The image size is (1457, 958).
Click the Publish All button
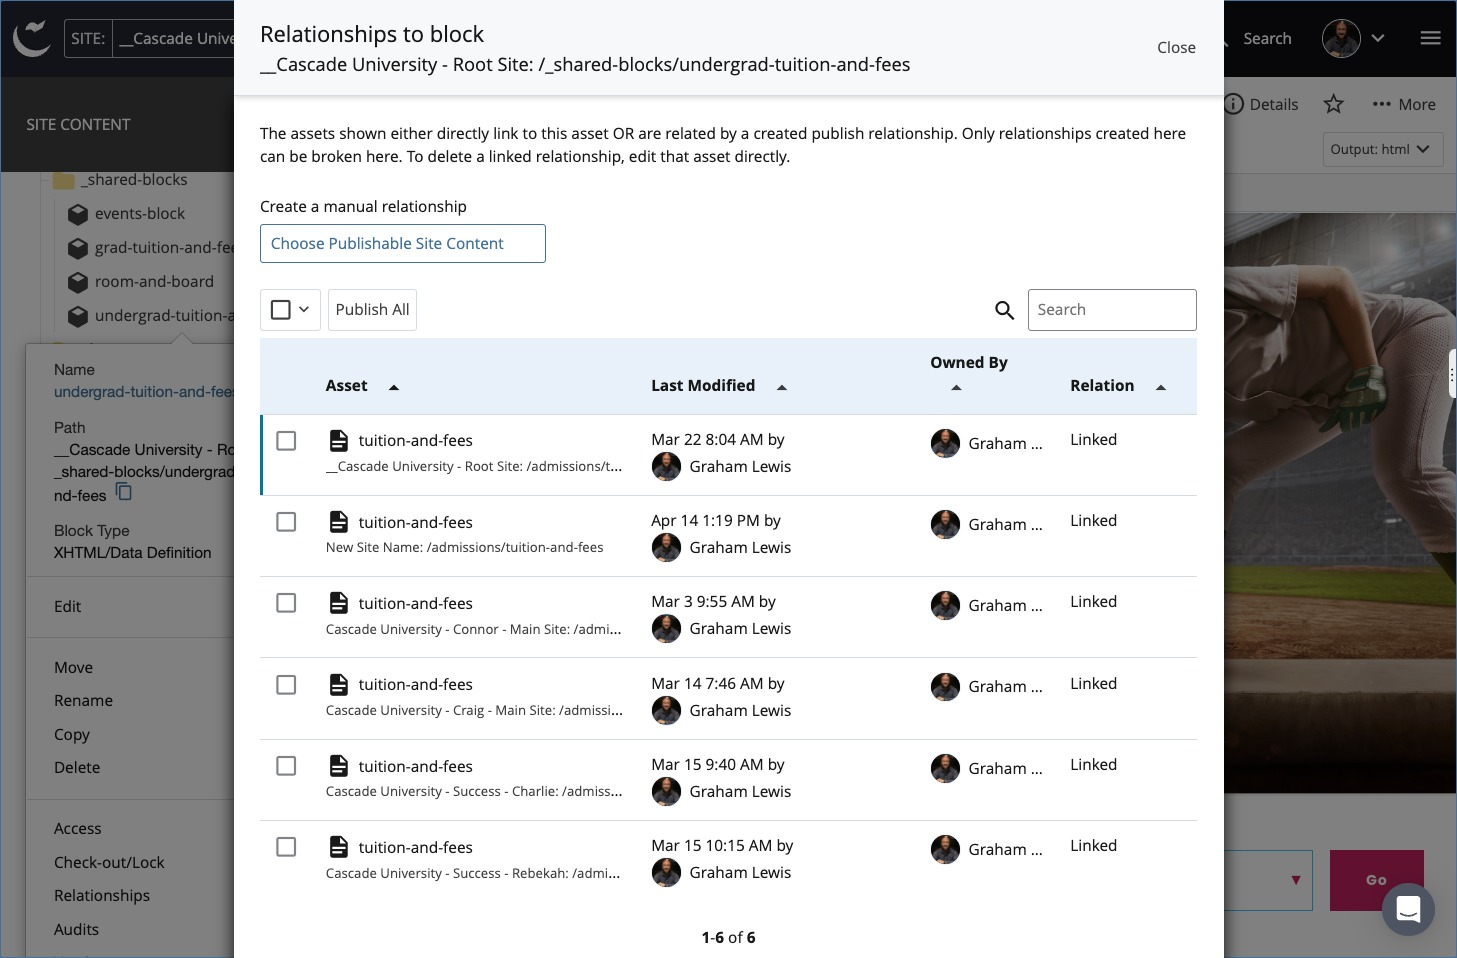pyautogui.click(x=372, y=310)
